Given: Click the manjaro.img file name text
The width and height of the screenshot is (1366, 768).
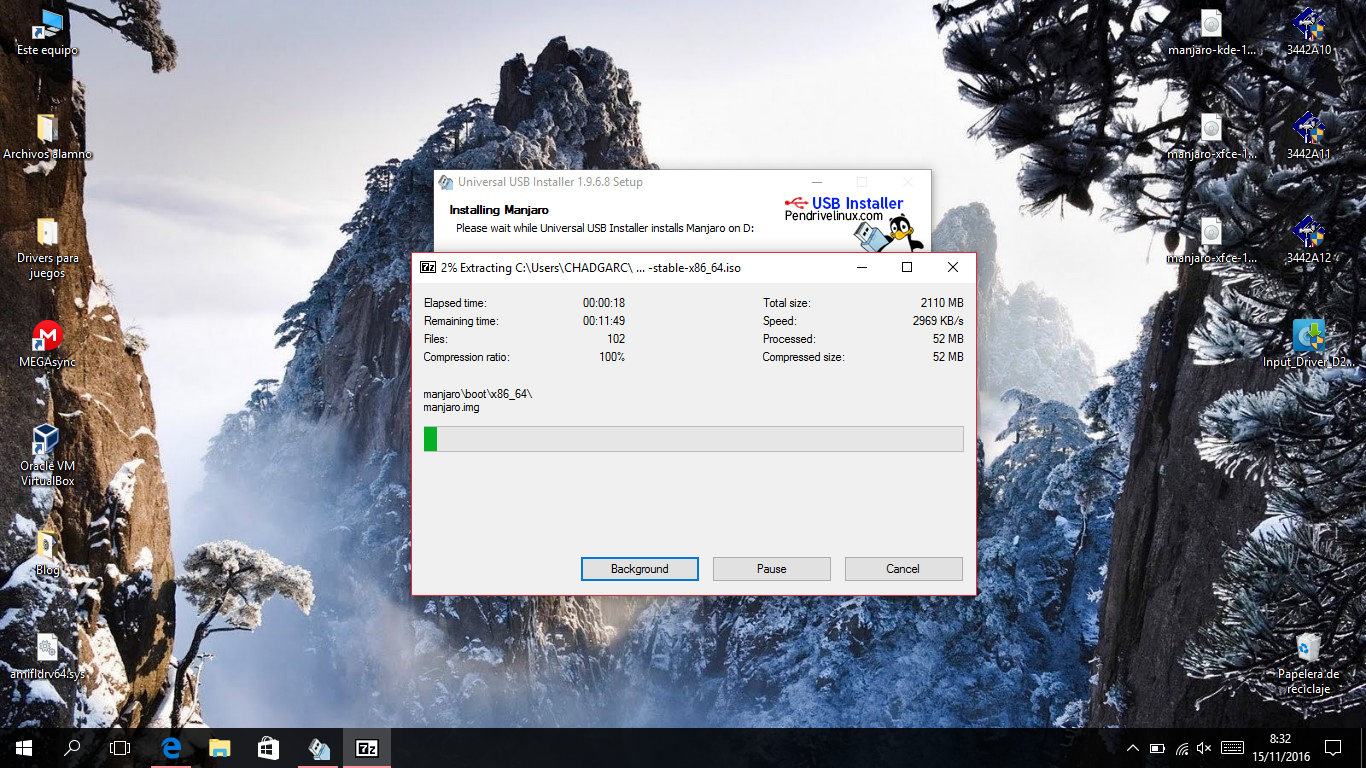Looking at the screenshot, I should (451, 407).
